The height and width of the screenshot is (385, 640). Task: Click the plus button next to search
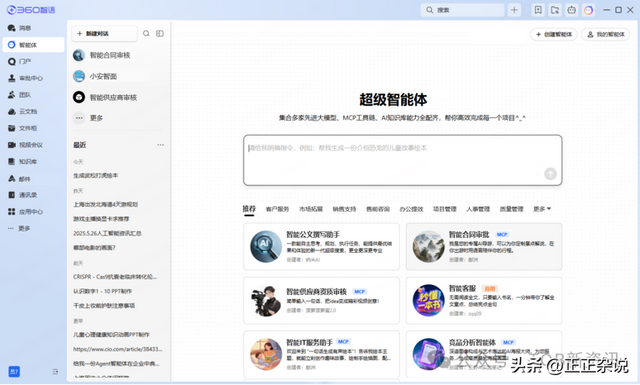pos(514,10)
